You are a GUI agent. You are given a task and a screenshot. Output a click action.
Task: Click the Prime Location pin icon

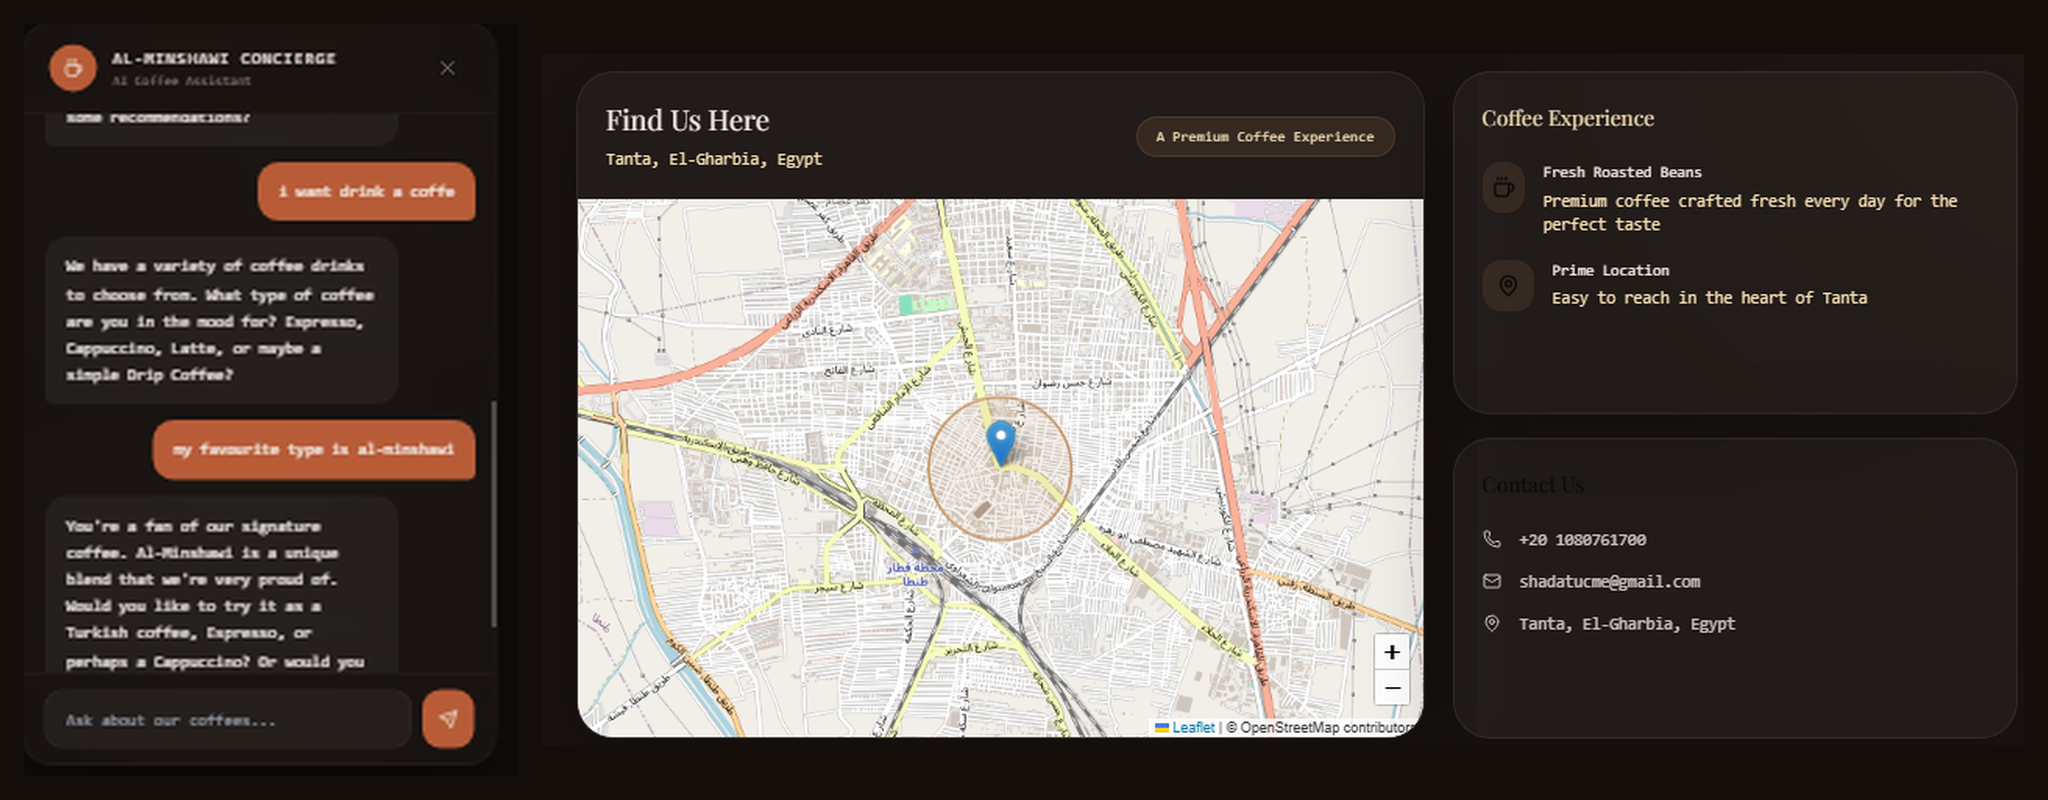(1508, 286)
